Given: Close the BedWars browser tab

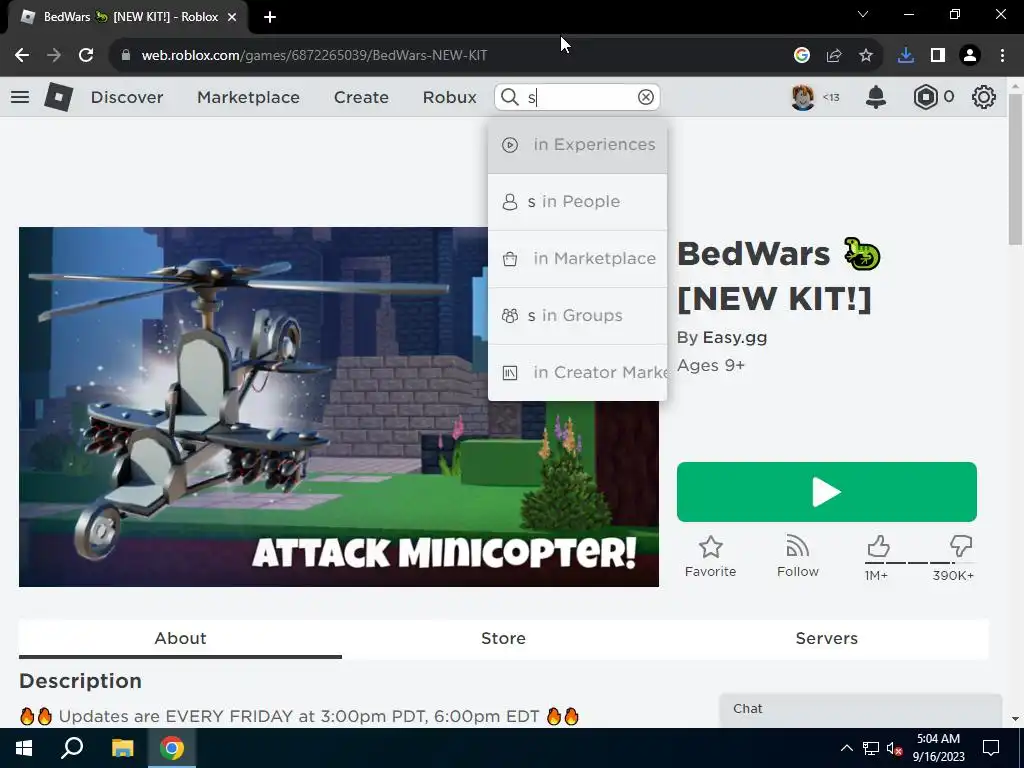Looking at the screenshot, I should pyautogui.click(x=232, y=17).
